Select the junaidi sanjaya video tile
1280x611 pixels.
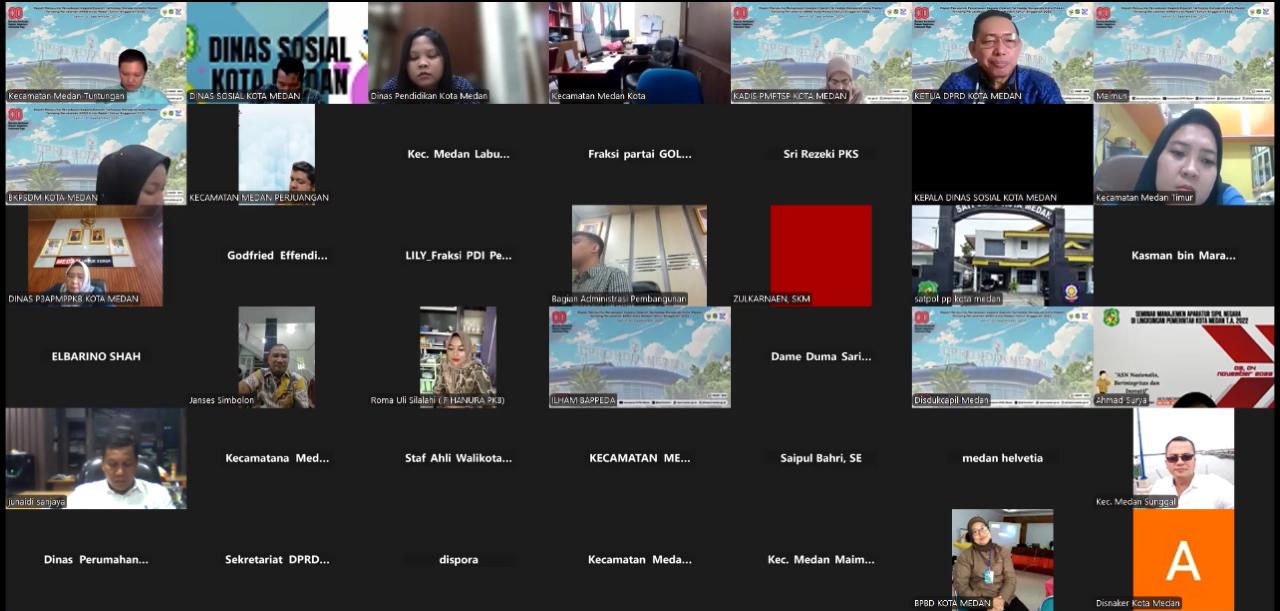96,458
